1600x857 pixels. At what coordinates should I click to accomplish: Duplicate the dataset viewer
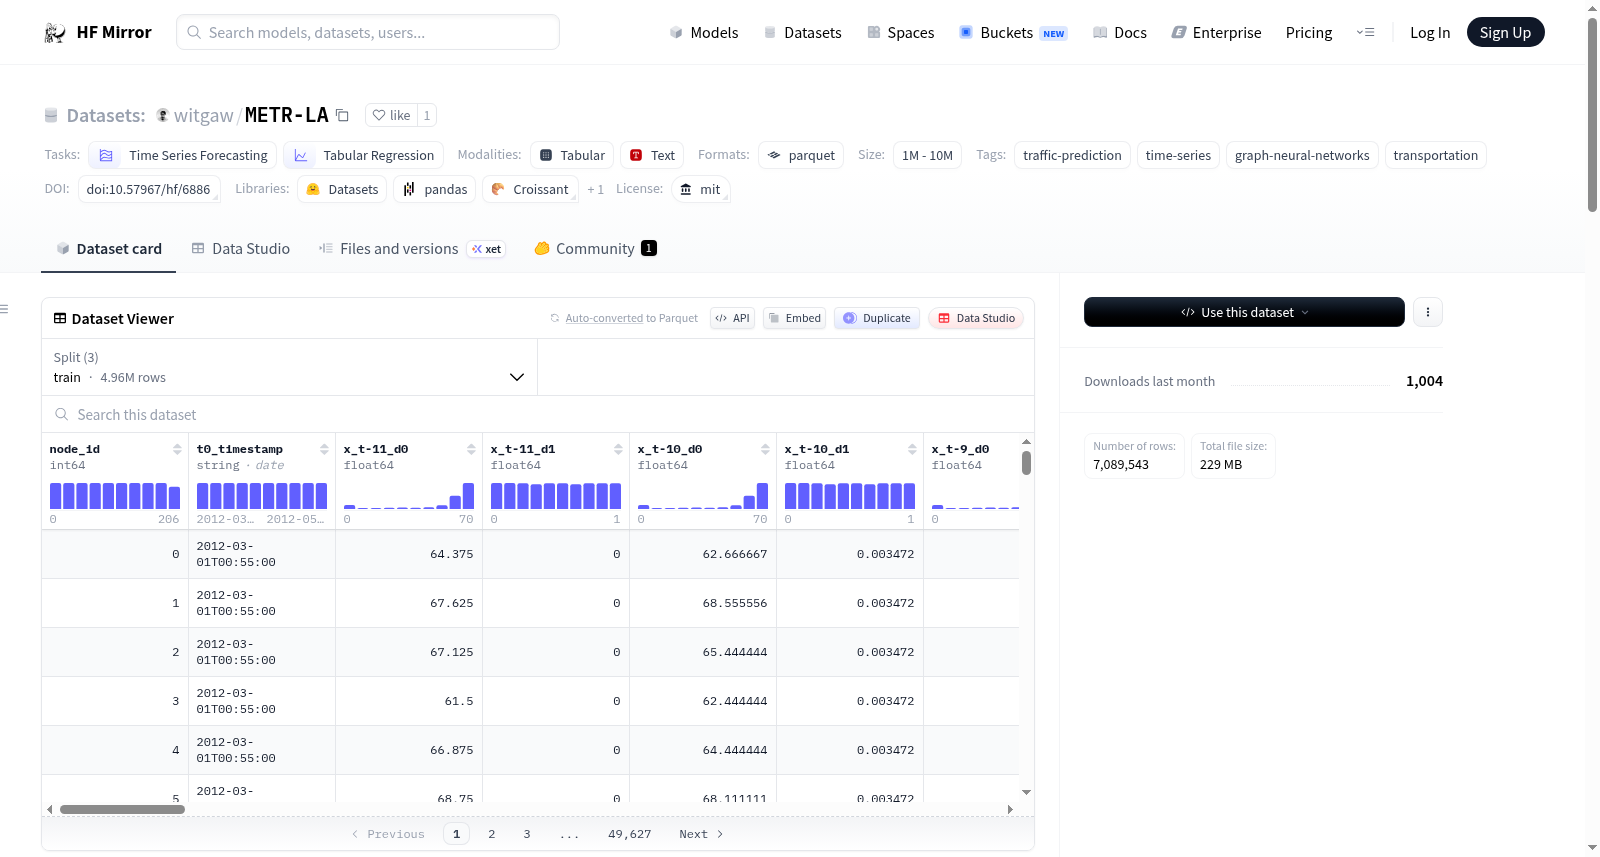(877, 318)
